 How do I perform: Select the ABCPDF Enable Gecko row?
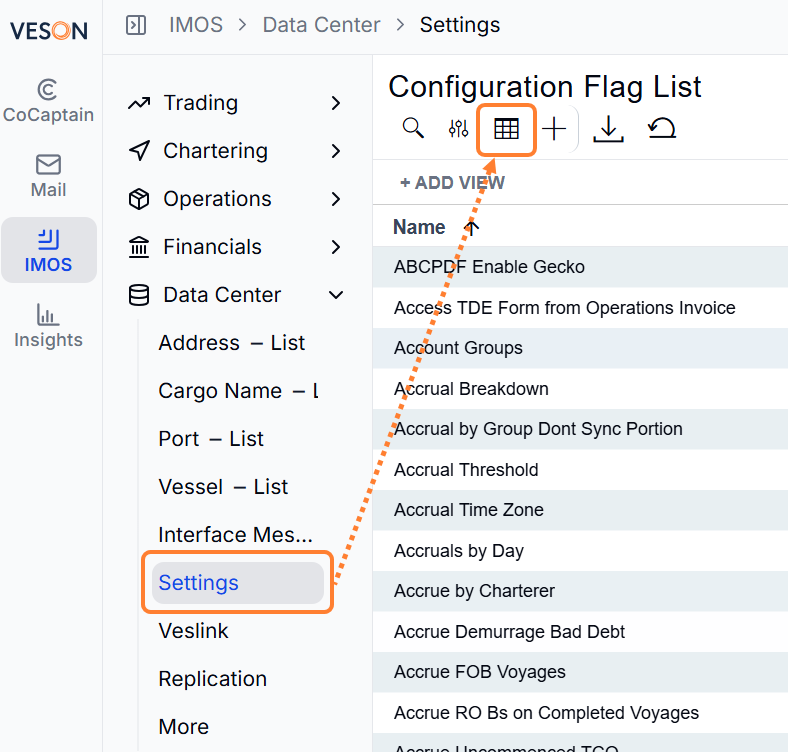pos(580,267)
